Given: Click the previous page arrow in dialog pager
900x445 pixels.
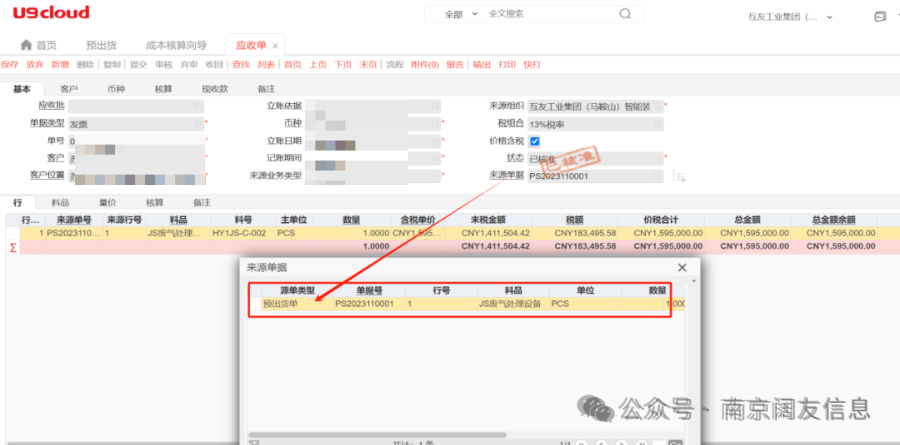Looking at the screenshot, I should click(x=602, y=443).
